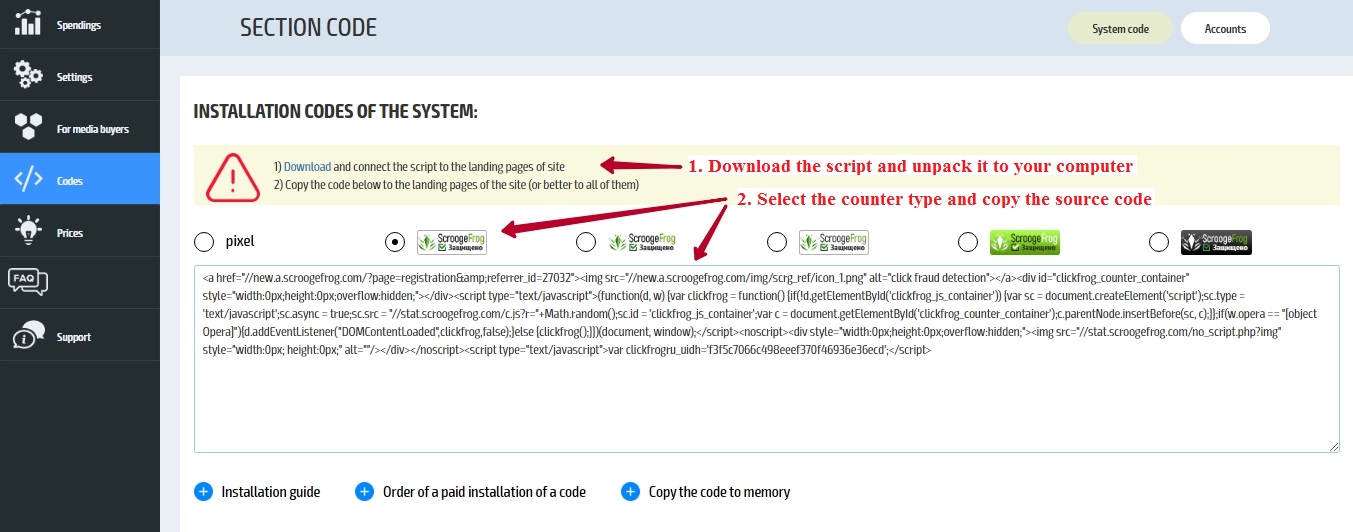The height and width of the screenshot is (532, 1353).
Task: Click the Support info chat icon
Action: coord(28,336)
